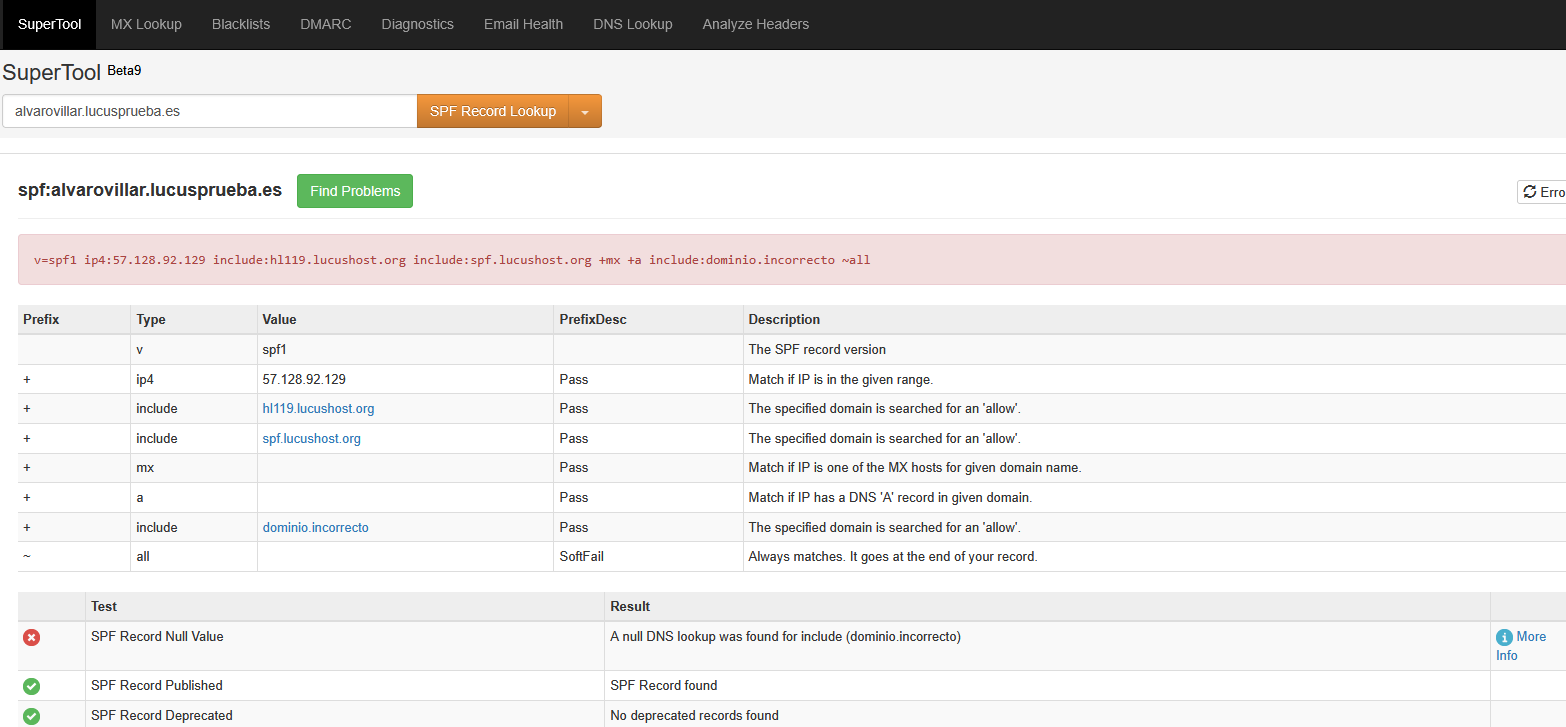Open the hl119.lucushost.org link
This screenshot has height=727, width=1566.
318,409
